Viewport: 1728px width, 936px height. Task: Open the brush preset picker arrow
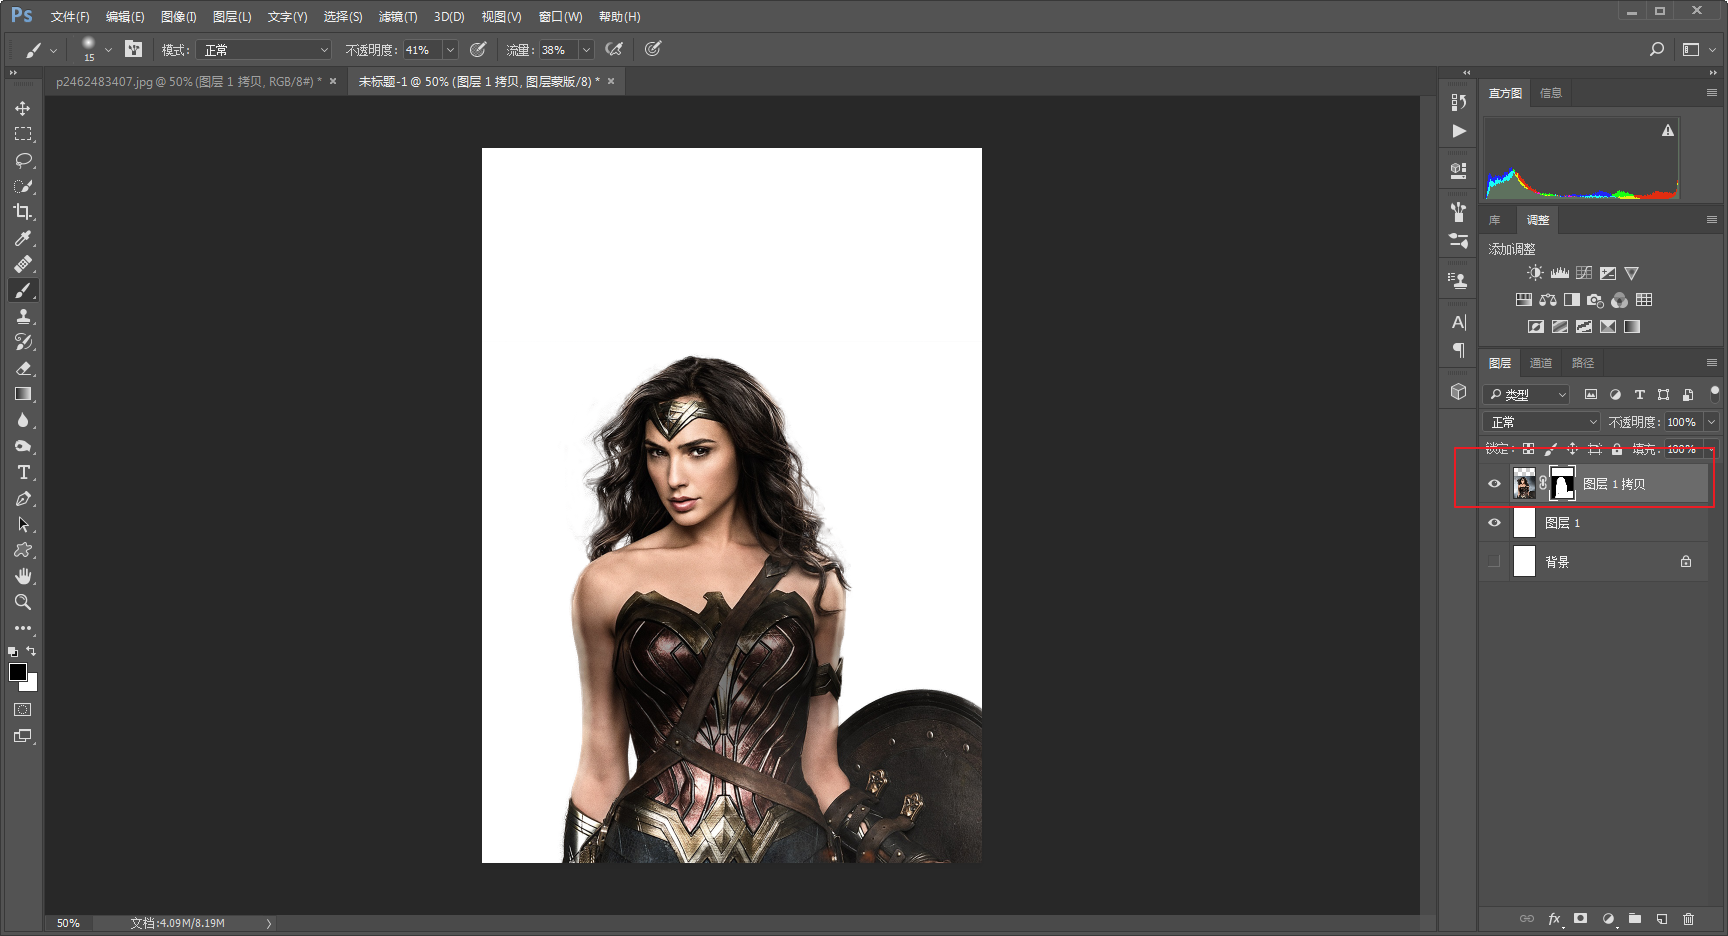108,49
